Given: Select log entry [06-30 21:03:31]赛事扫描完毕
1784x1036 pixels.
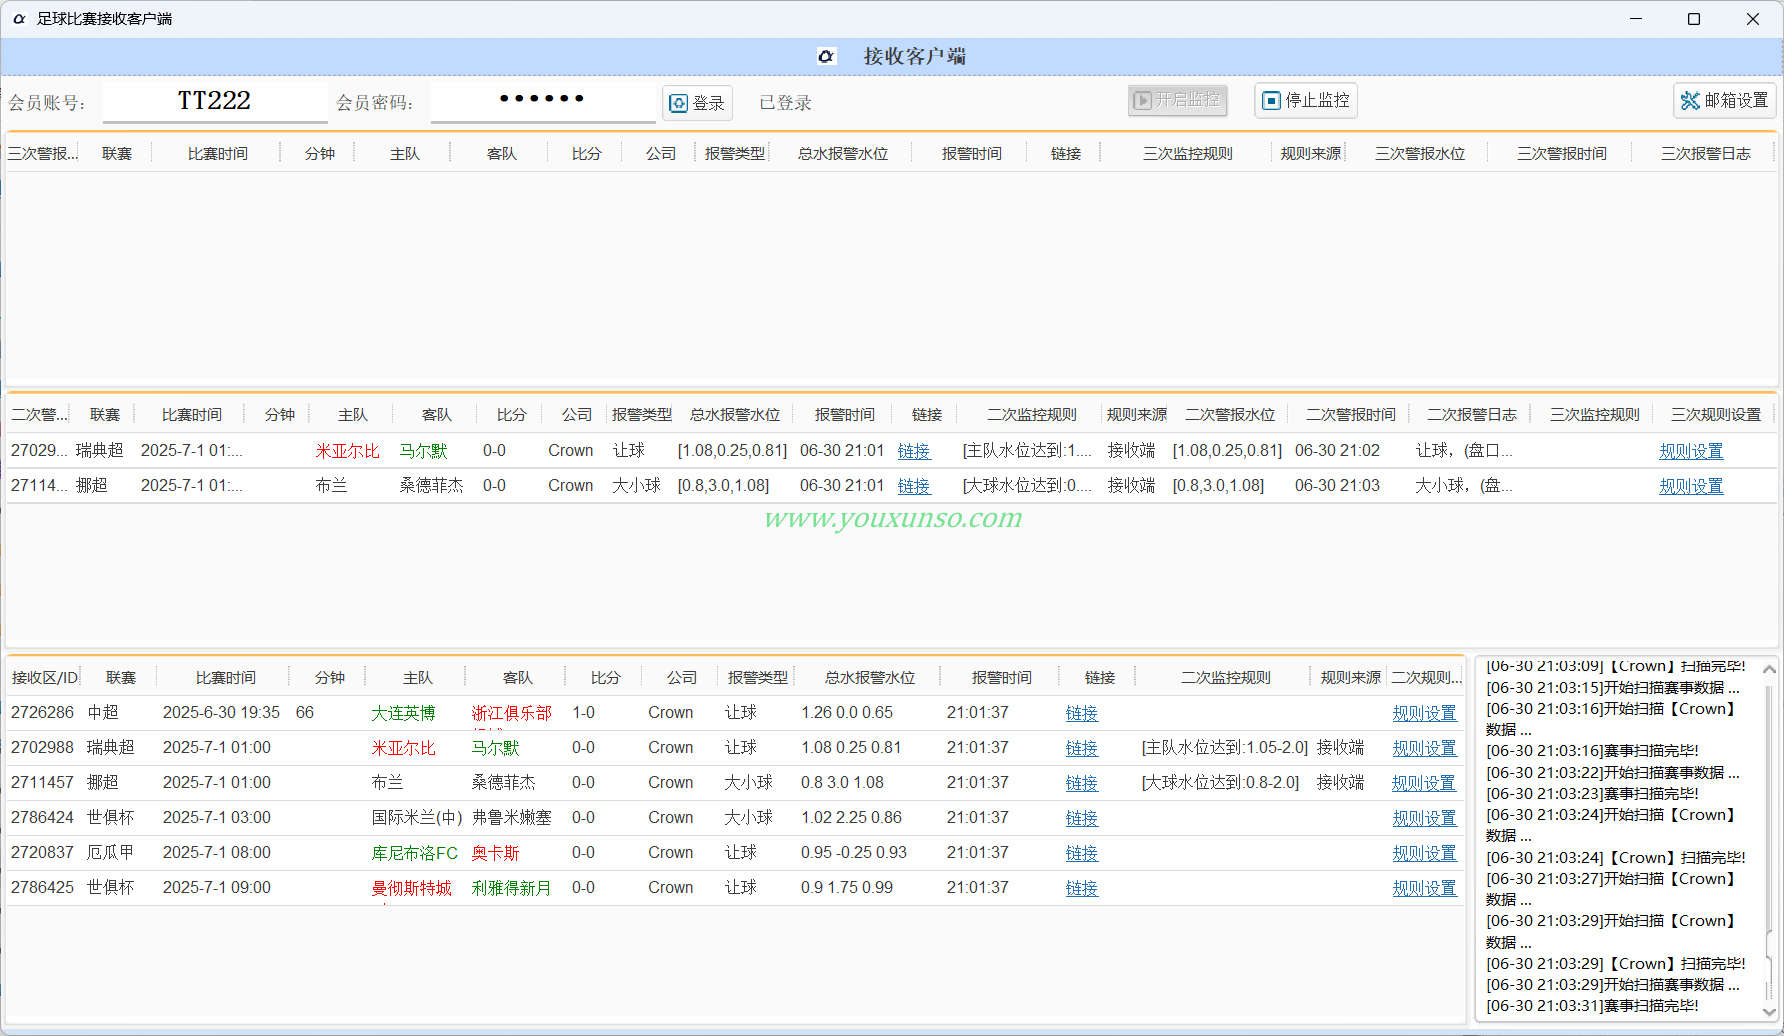Looking at the screenshot, I should [1592, 1006].
